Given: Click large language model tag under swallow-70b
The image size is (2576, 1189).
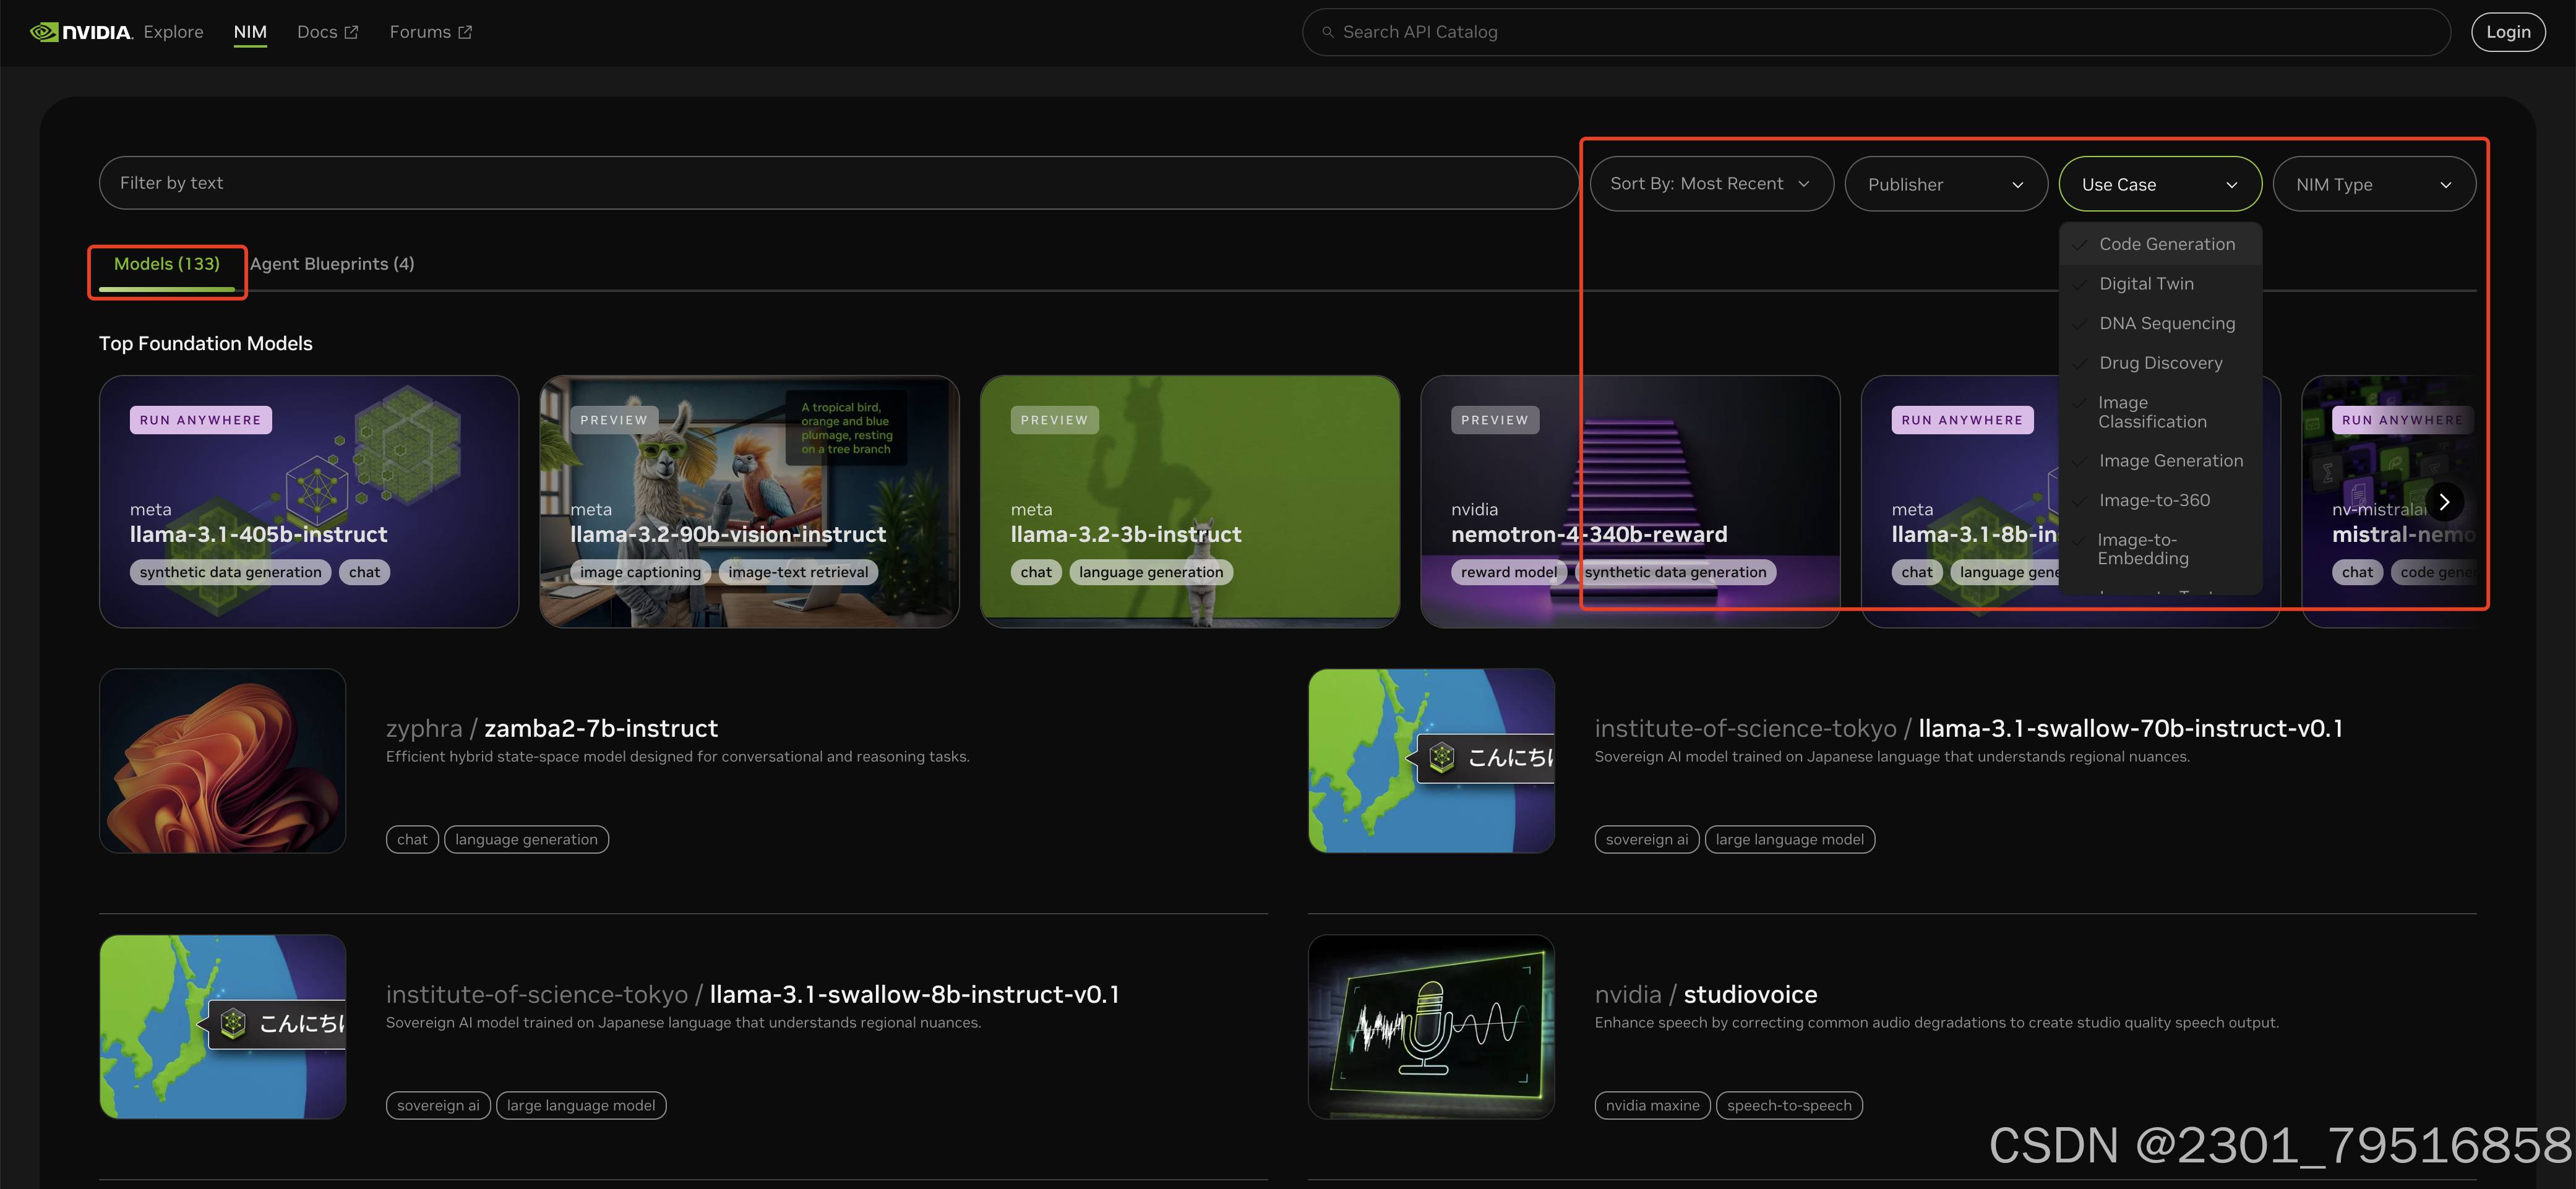Looking at the screenshot, I should [1790, 839].
